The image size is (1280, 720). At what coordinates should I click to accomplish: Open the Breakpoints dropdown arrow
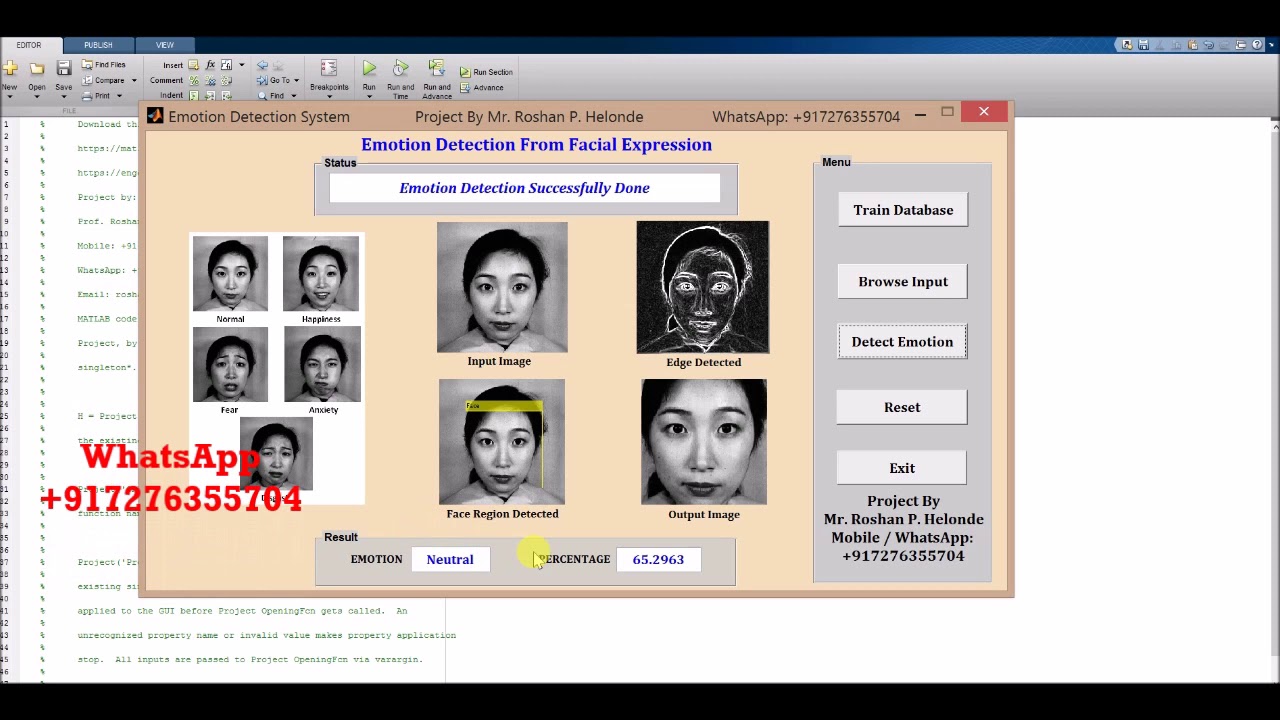pos(329,97)
